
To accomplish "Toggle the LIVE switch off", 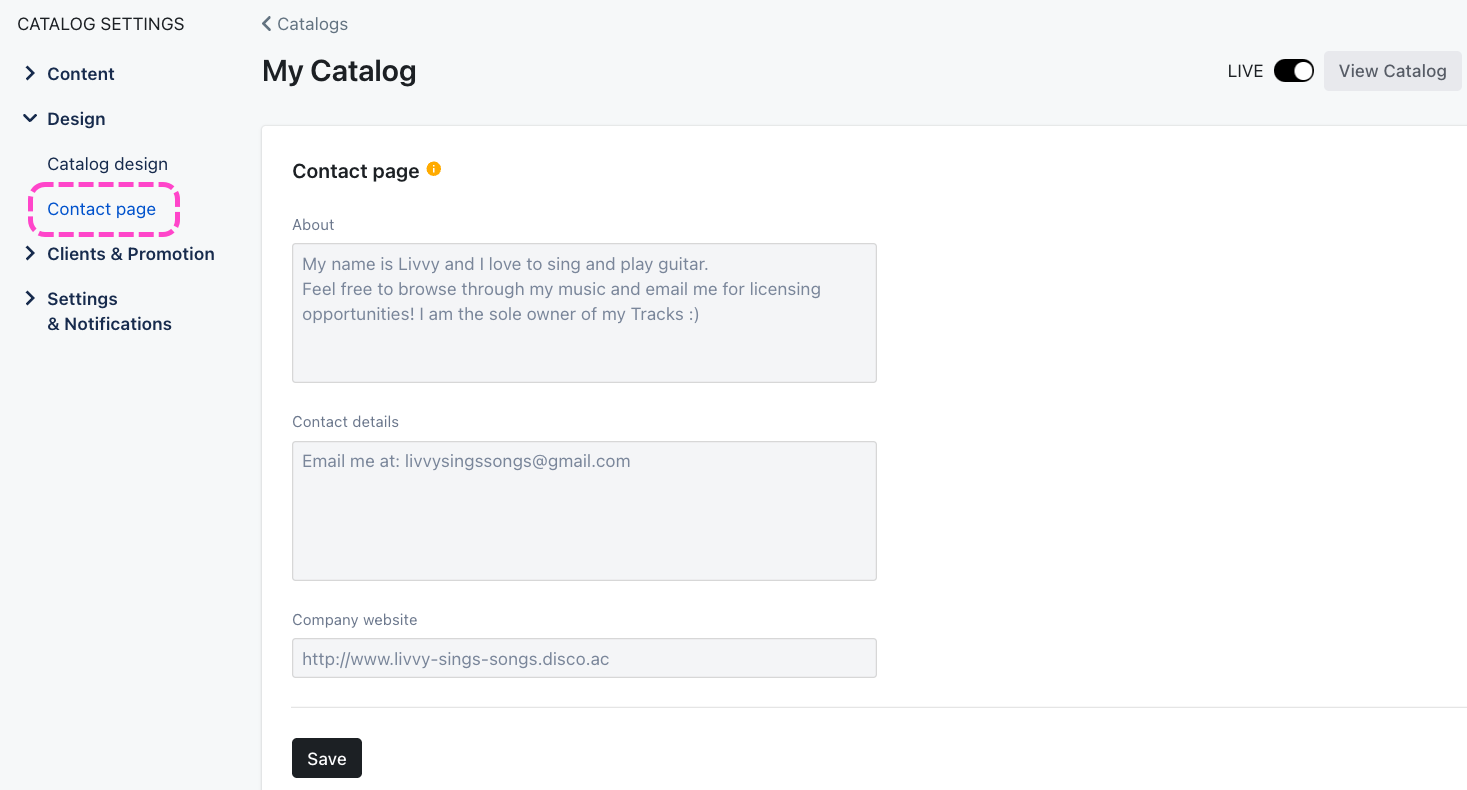I will pos(1293,71).
